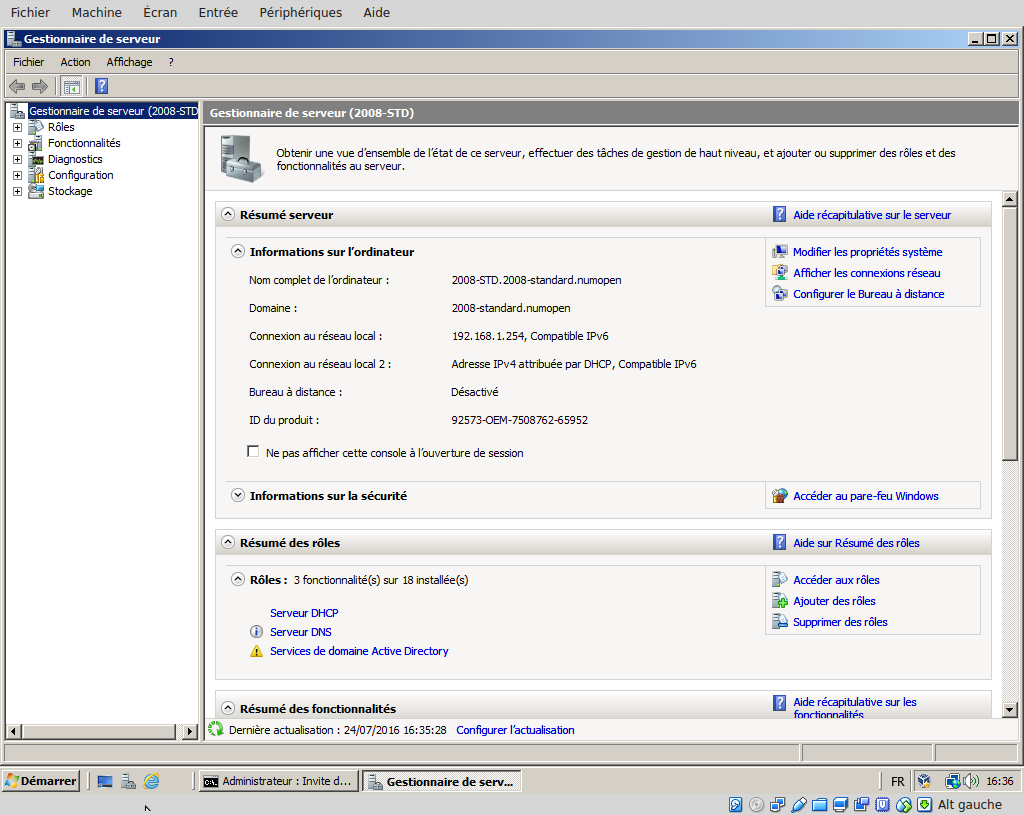Click 'Ajouter des rôles' link
Image resolution: width=1024 pixels, height=815 pixels.
[x=834, y=601]
